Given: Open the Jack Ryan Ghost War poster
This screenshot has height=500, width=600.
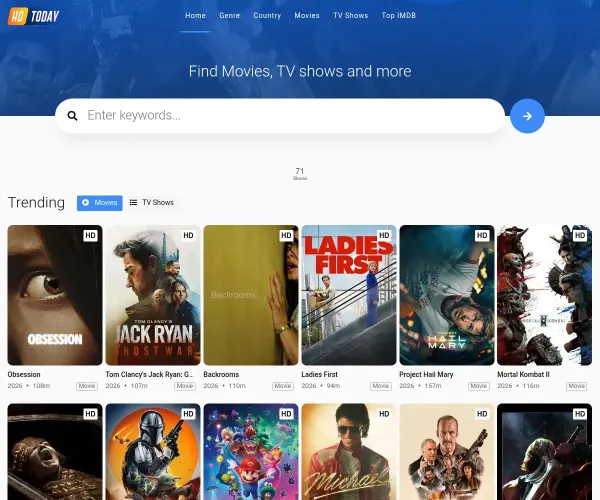Looking at the screenshot, I should pyautogui.click(x=153, y=295).
